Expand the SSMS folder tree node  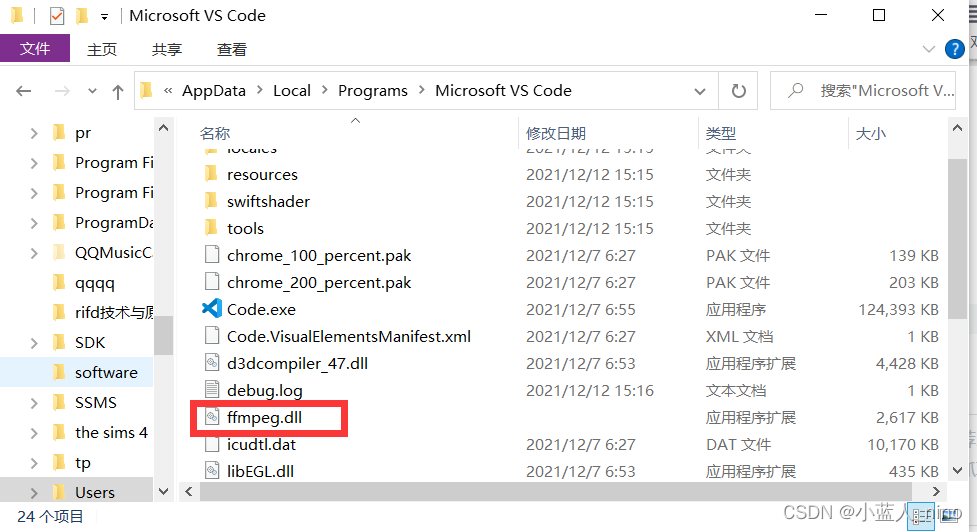coord(34,402)
